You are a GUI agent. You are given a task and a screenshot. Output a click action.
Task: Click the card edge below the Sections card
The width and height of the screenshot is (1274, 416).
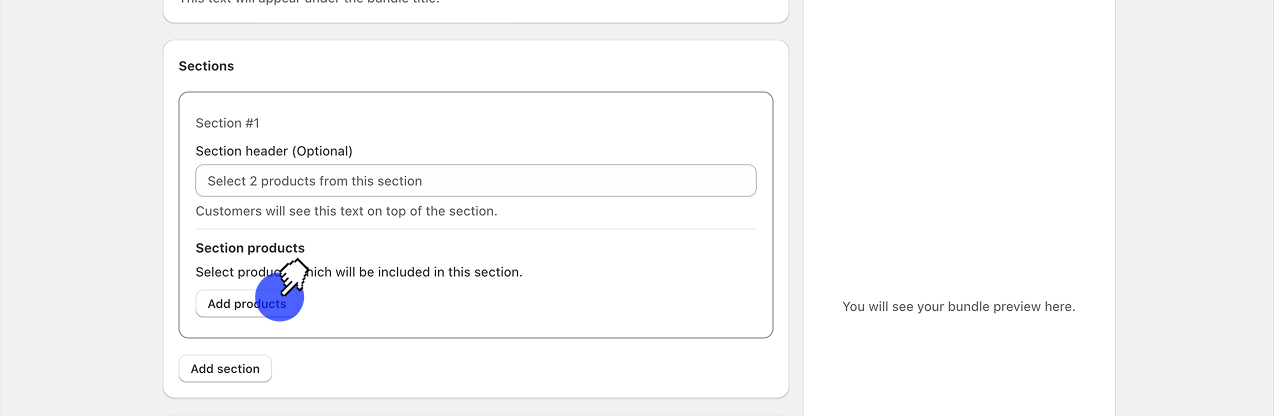point(475,413)
